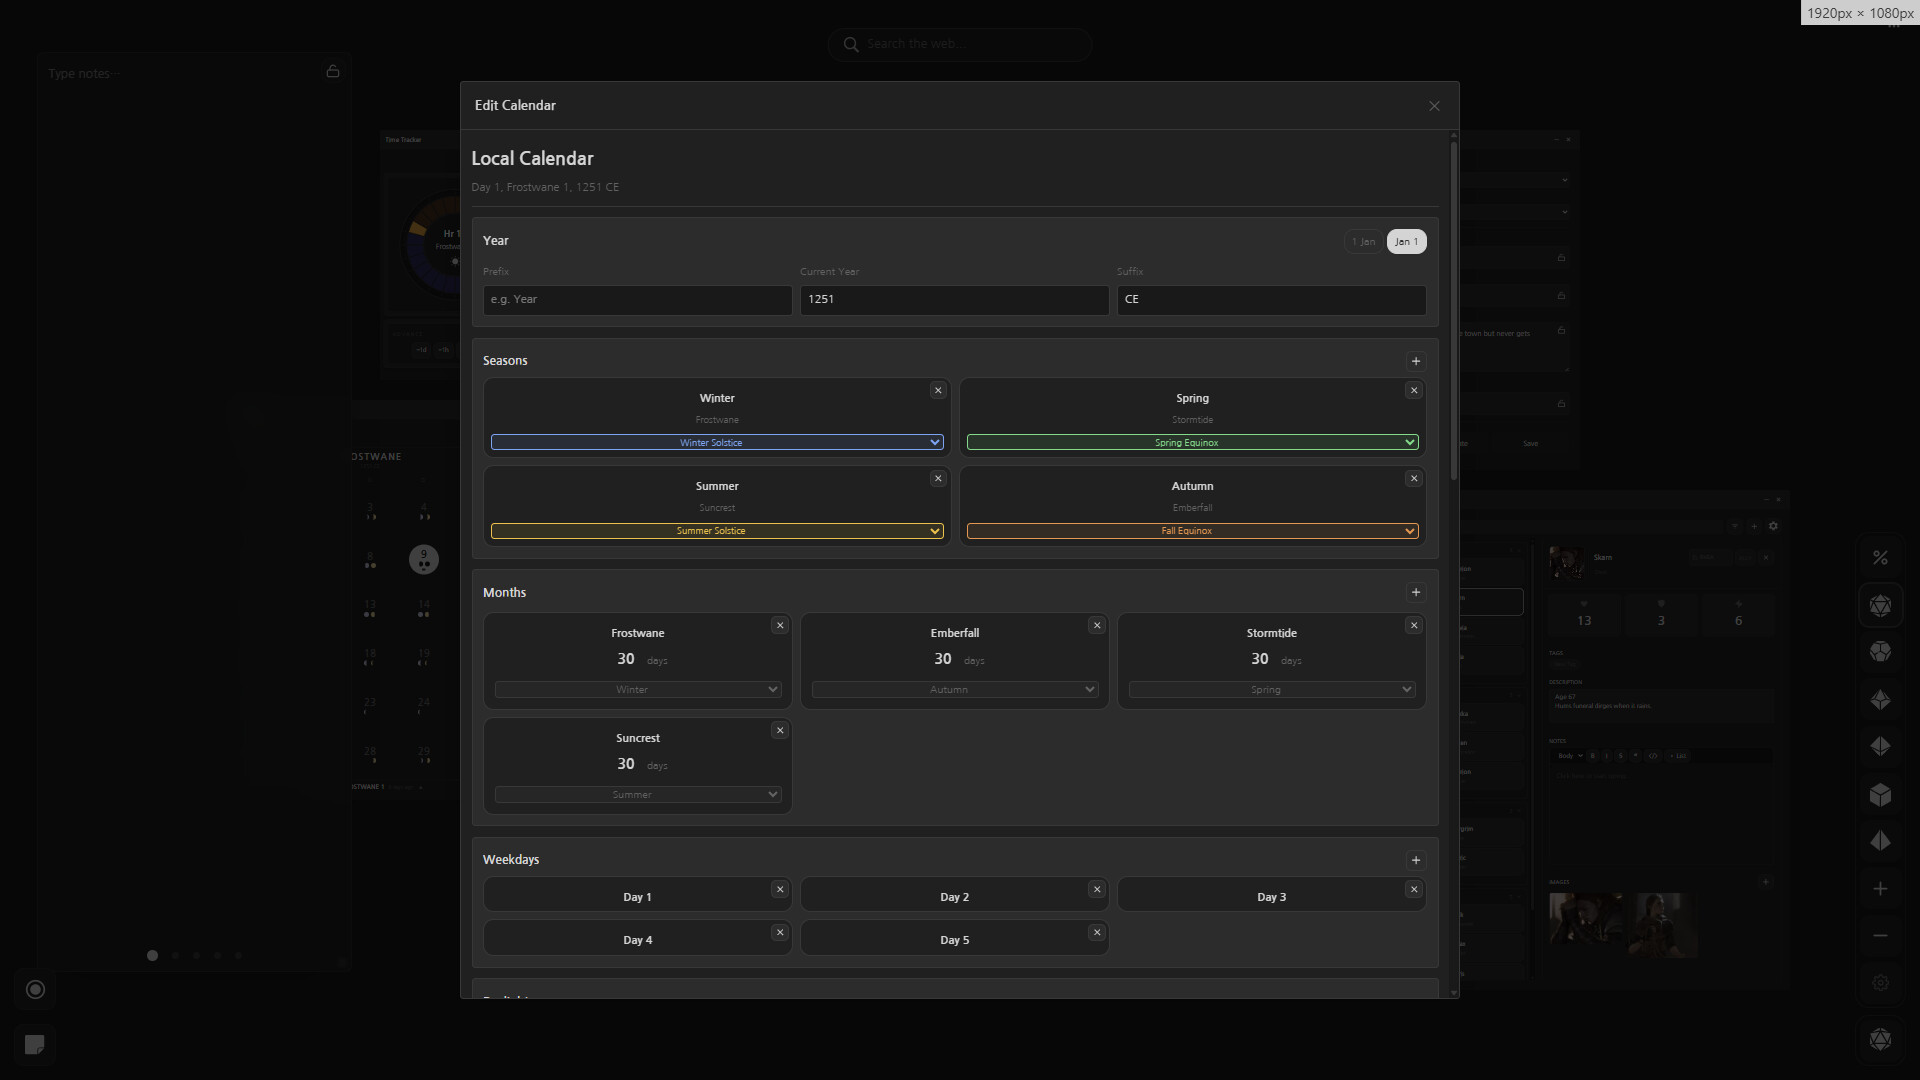The height and width of the screenshot is (1080, 1920).
Task: Click the Day 3 weekday entry
Action: click(x=1270, y=897)
